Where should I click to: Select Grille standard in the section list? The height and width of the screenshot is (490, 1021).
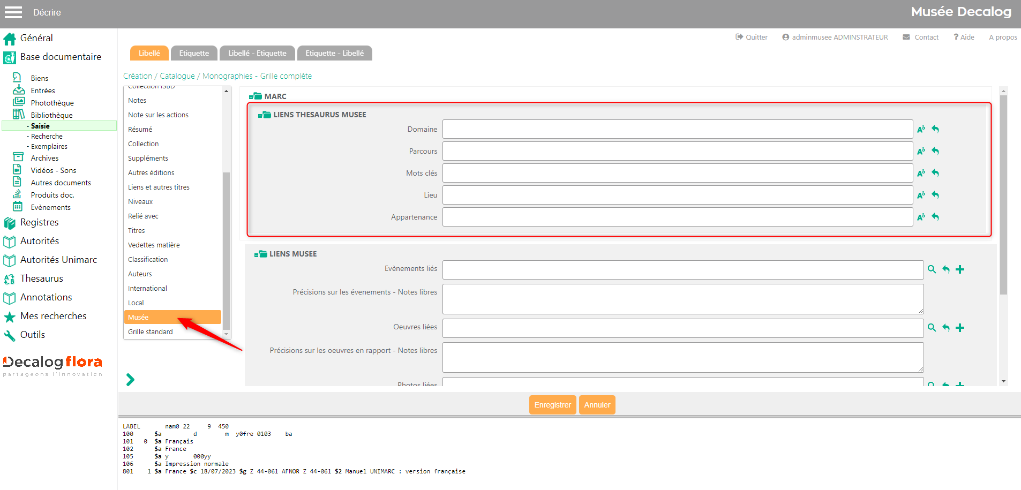pos(150,331)
